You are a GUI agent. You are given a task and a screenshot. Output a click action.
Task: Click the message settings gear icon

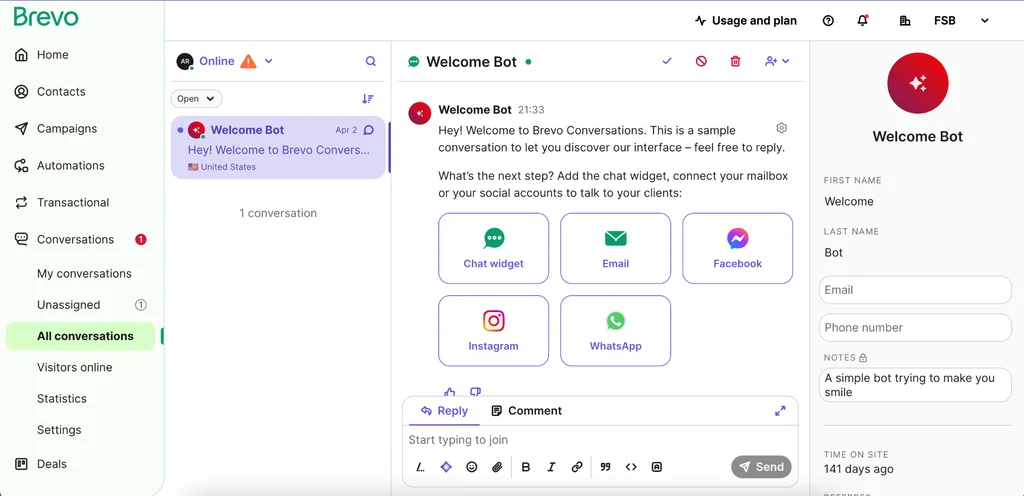[x=782, y=127]
